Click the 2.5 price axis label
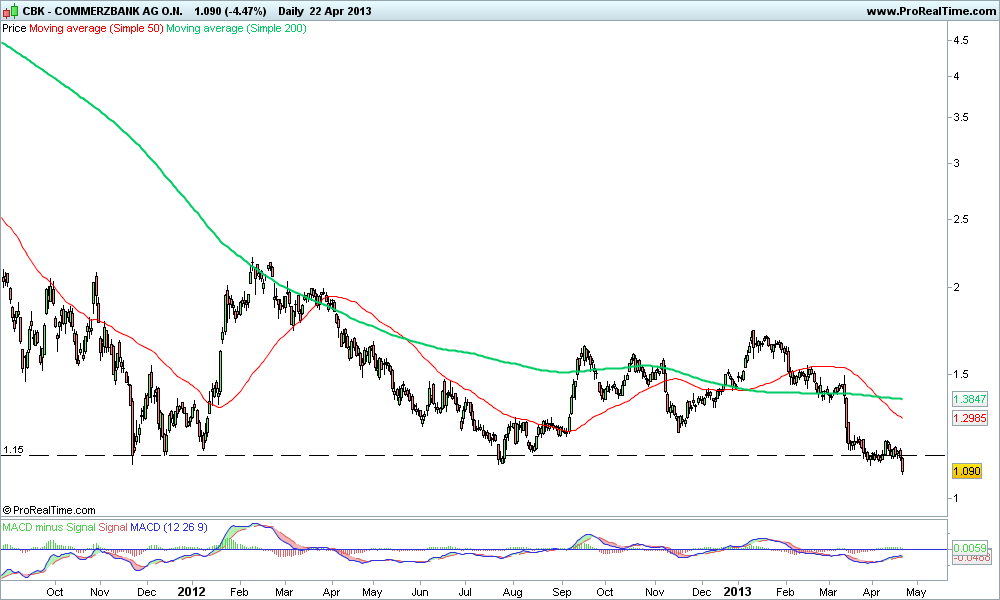 point(960,219)
